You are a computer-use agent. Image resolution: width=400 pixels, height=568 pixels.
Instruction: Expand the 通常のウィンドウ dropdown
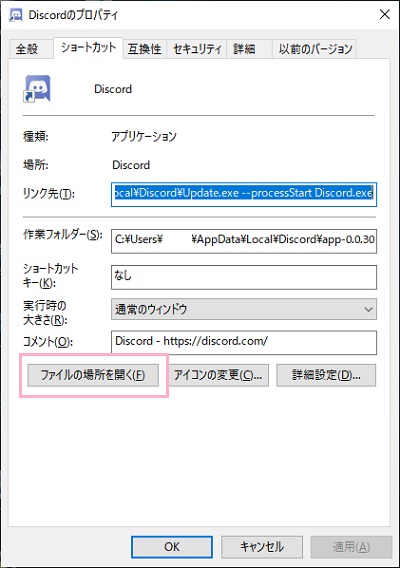tap(244, 309)
